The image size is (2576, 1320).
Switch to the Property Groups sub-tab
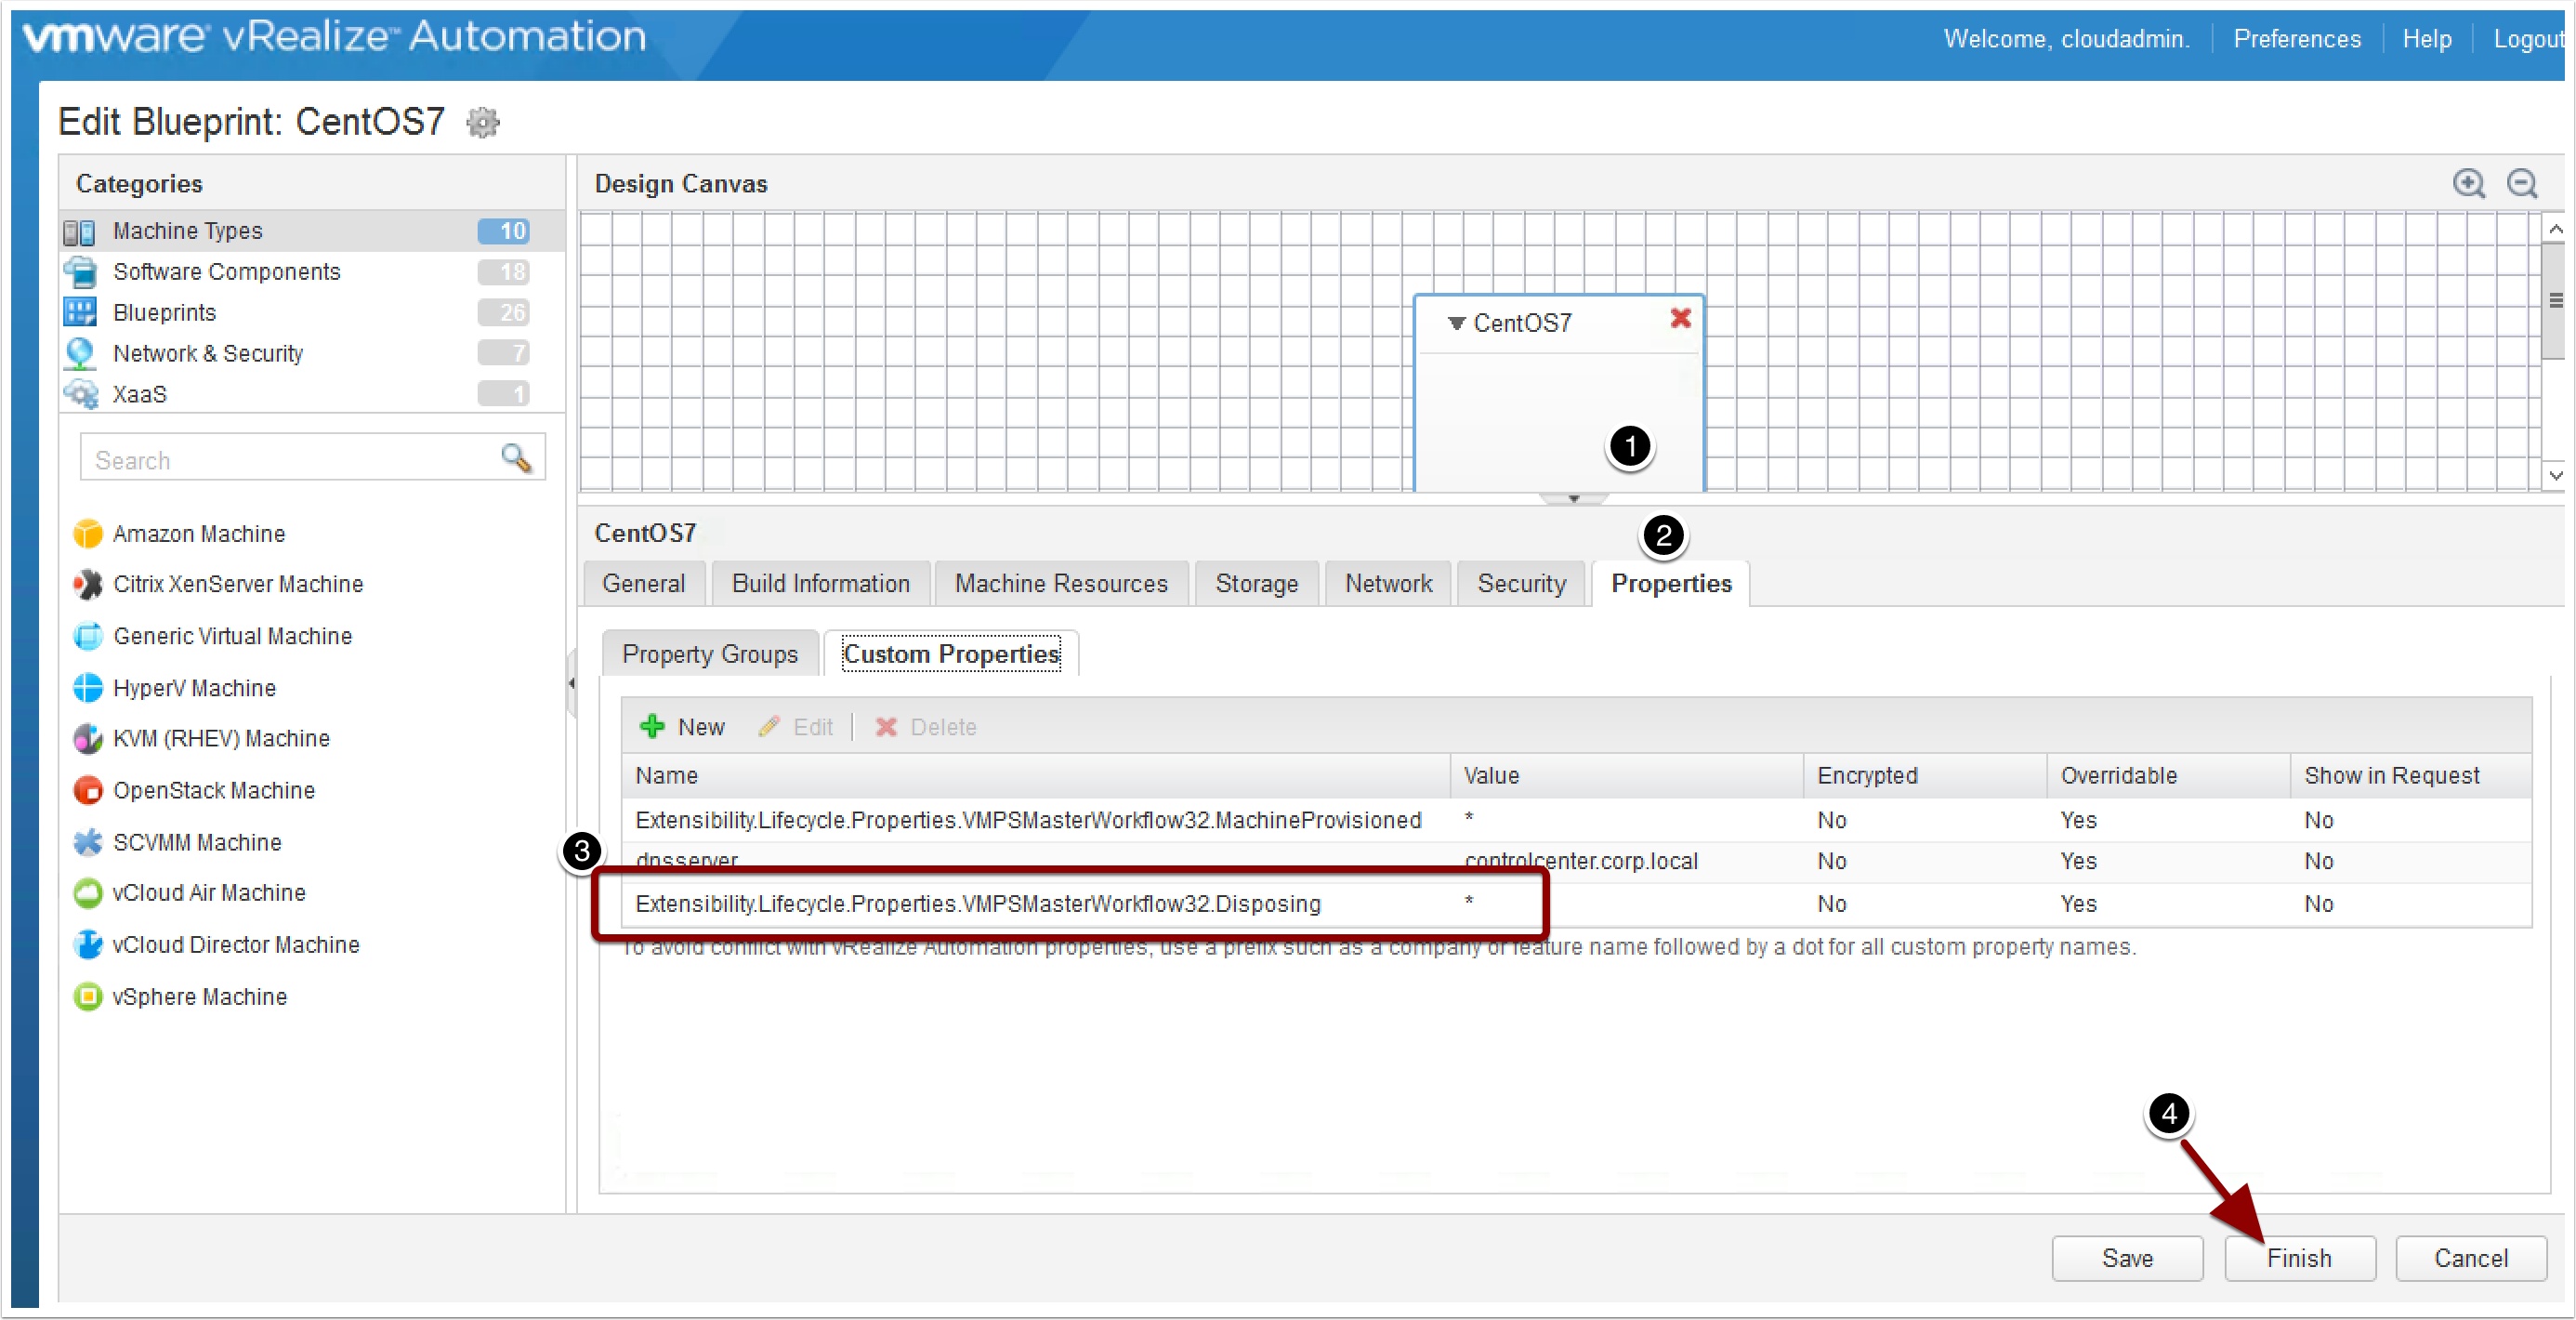[710, 654]
